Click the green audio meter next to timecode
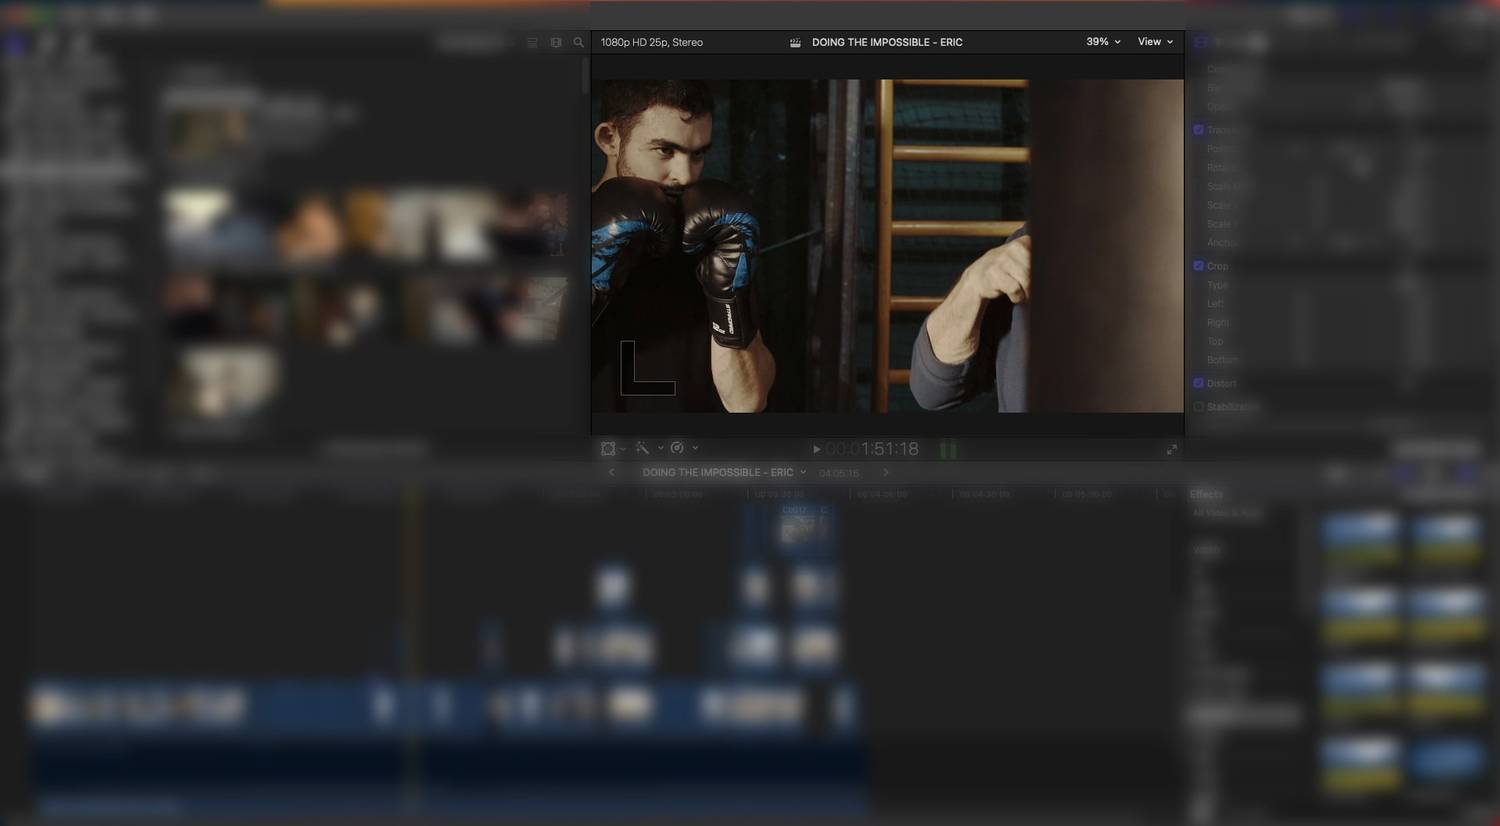 (948, 450)
